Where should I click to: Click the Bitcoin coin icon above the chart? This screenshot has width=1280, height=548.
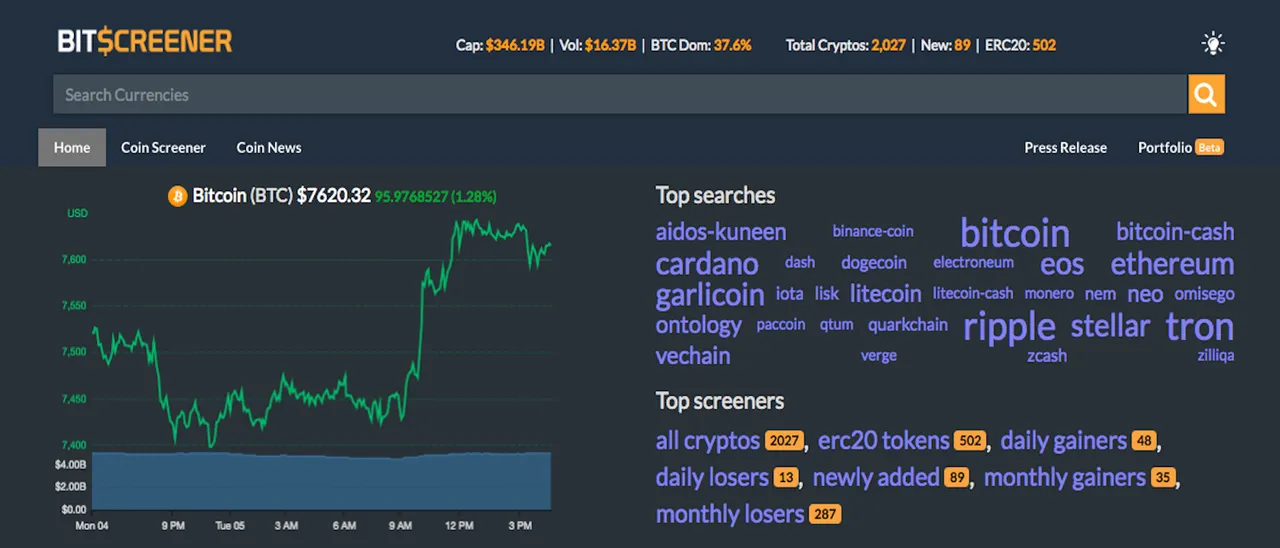click(x=178, y=196)
